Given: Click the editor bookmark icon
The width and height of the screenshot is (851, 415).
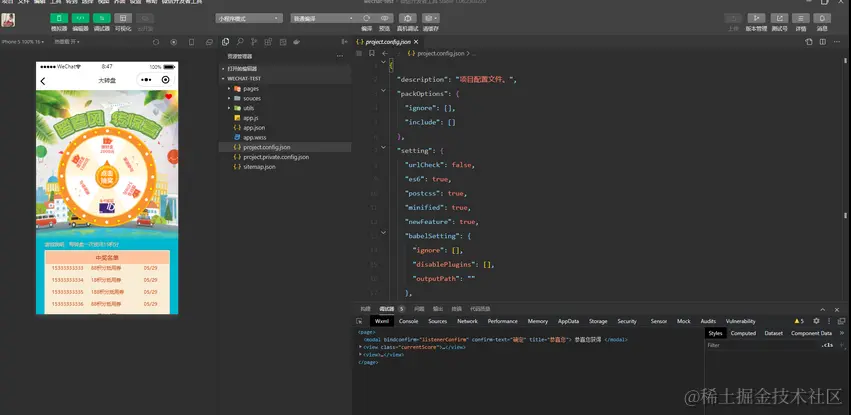Looking at the screenshot, I should pyautogui.click(x=372, y=54).
